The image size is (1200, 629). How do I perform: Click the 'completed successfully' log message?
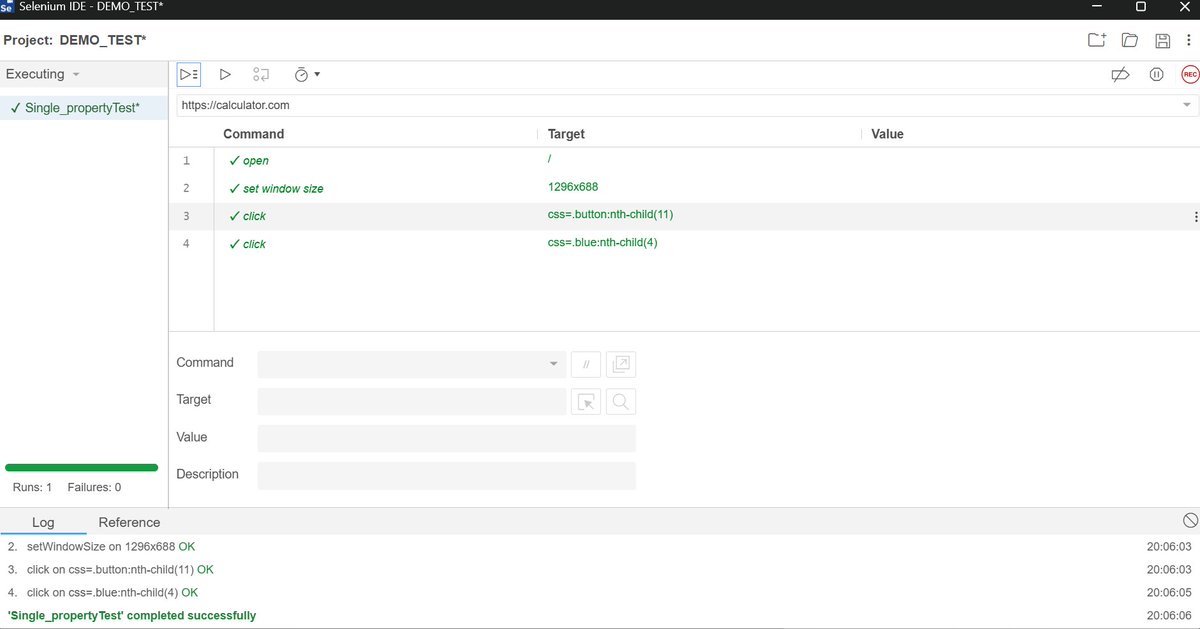132,616
